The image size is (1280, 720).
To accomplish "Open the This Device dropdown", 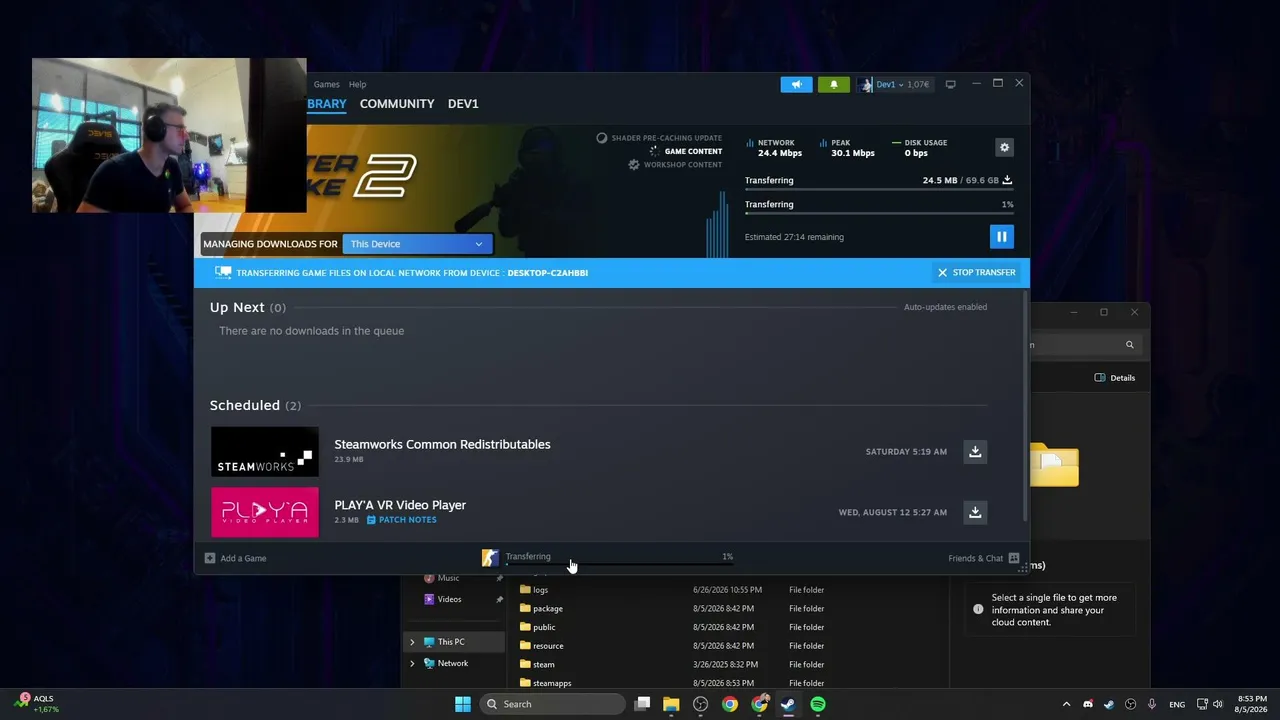I will pos(417,244).
